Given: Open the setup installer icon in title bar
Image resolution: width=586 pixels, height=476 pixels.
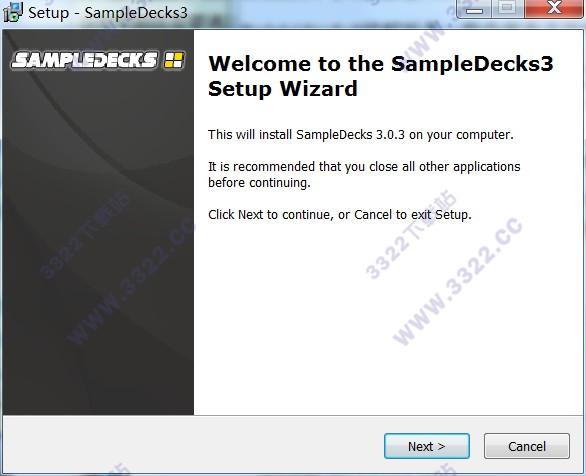Looking at the screenshot, I should click(x=13, y=12).
